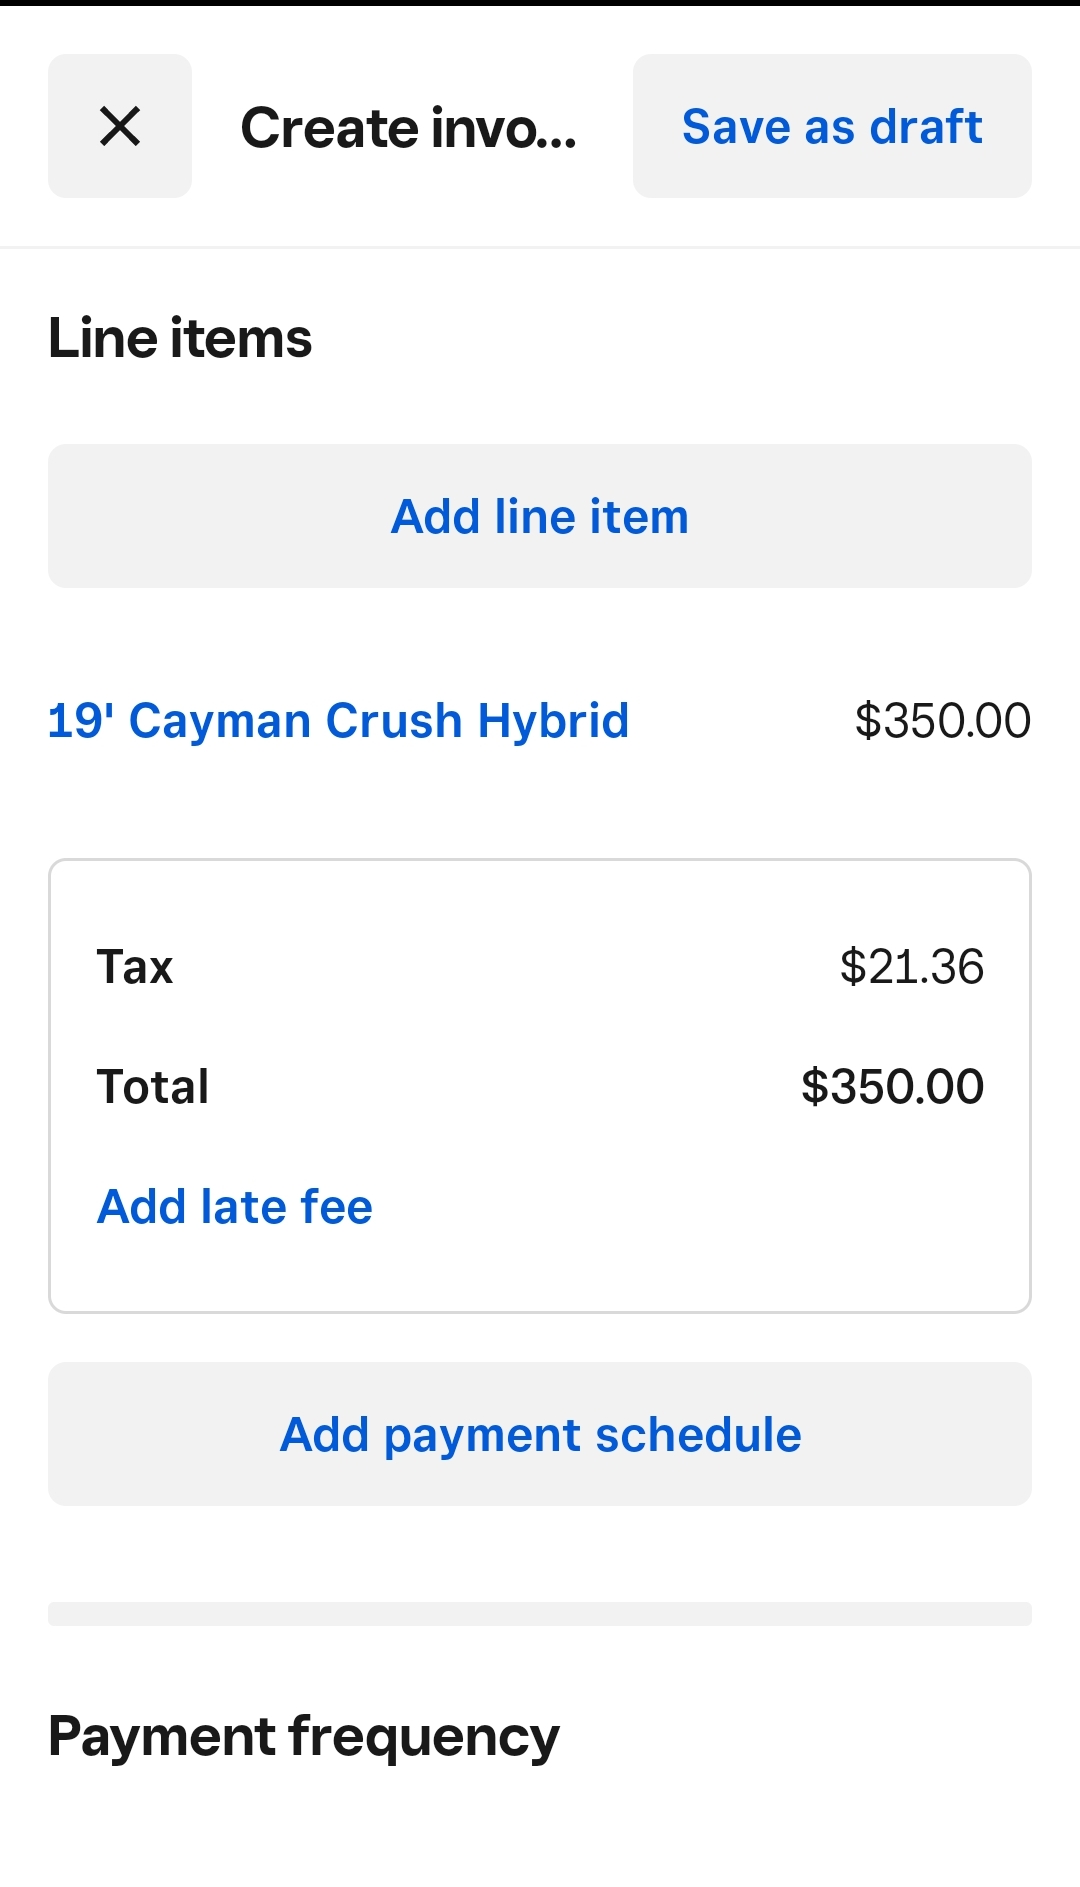
Task: Save invoice as draft
Action: click(831, 126)
